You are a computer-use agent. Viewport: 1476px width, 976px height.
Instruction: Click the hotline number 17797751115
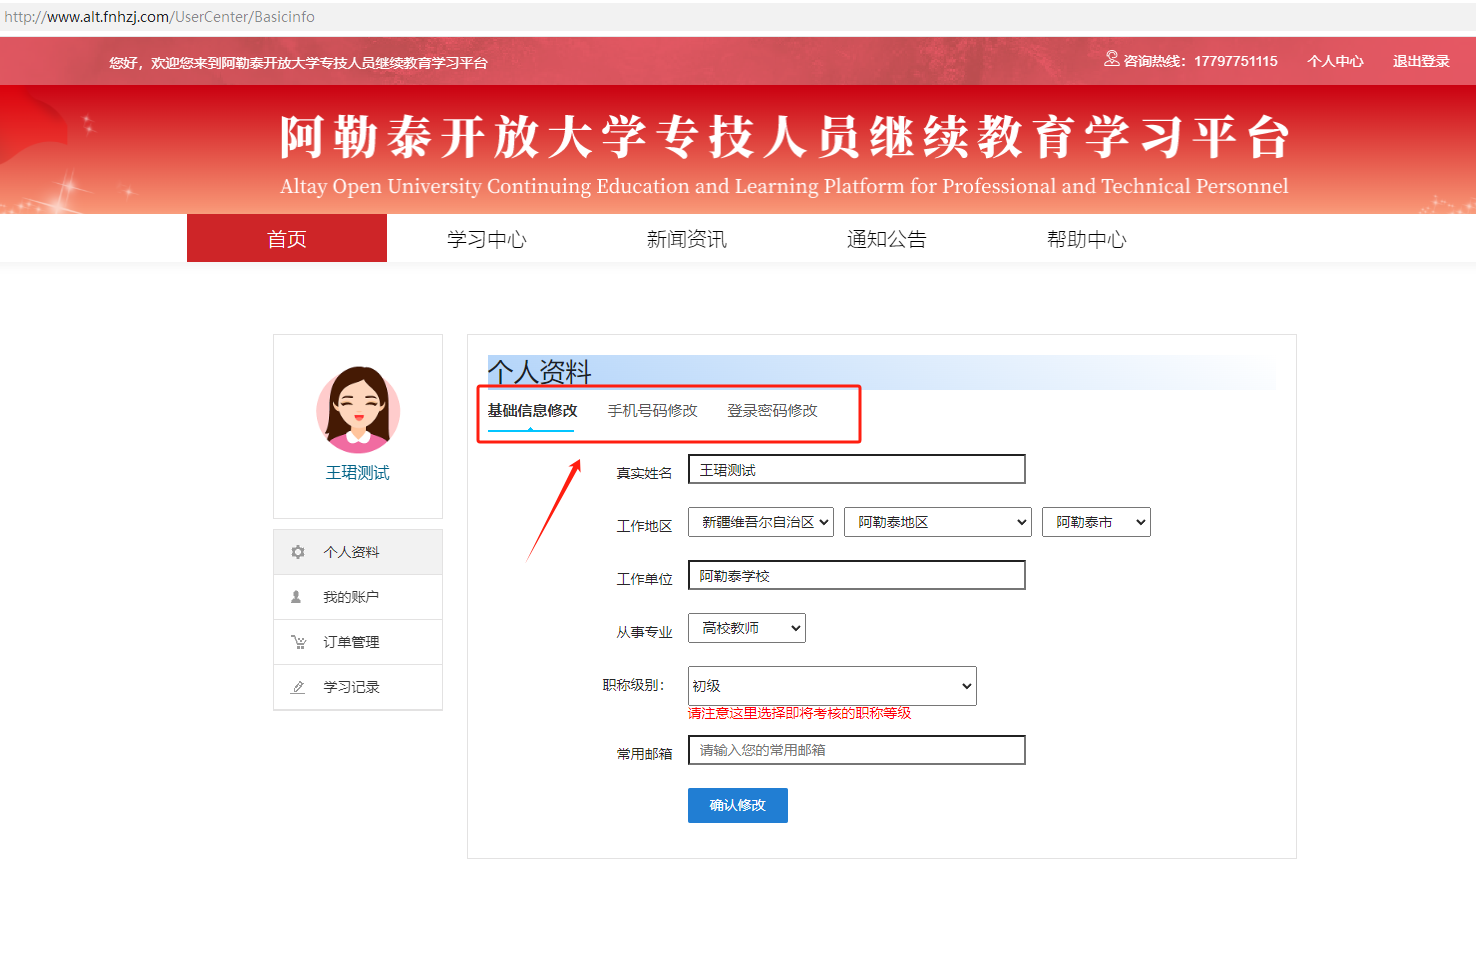pyautogui.click(x=1236, y=61)
